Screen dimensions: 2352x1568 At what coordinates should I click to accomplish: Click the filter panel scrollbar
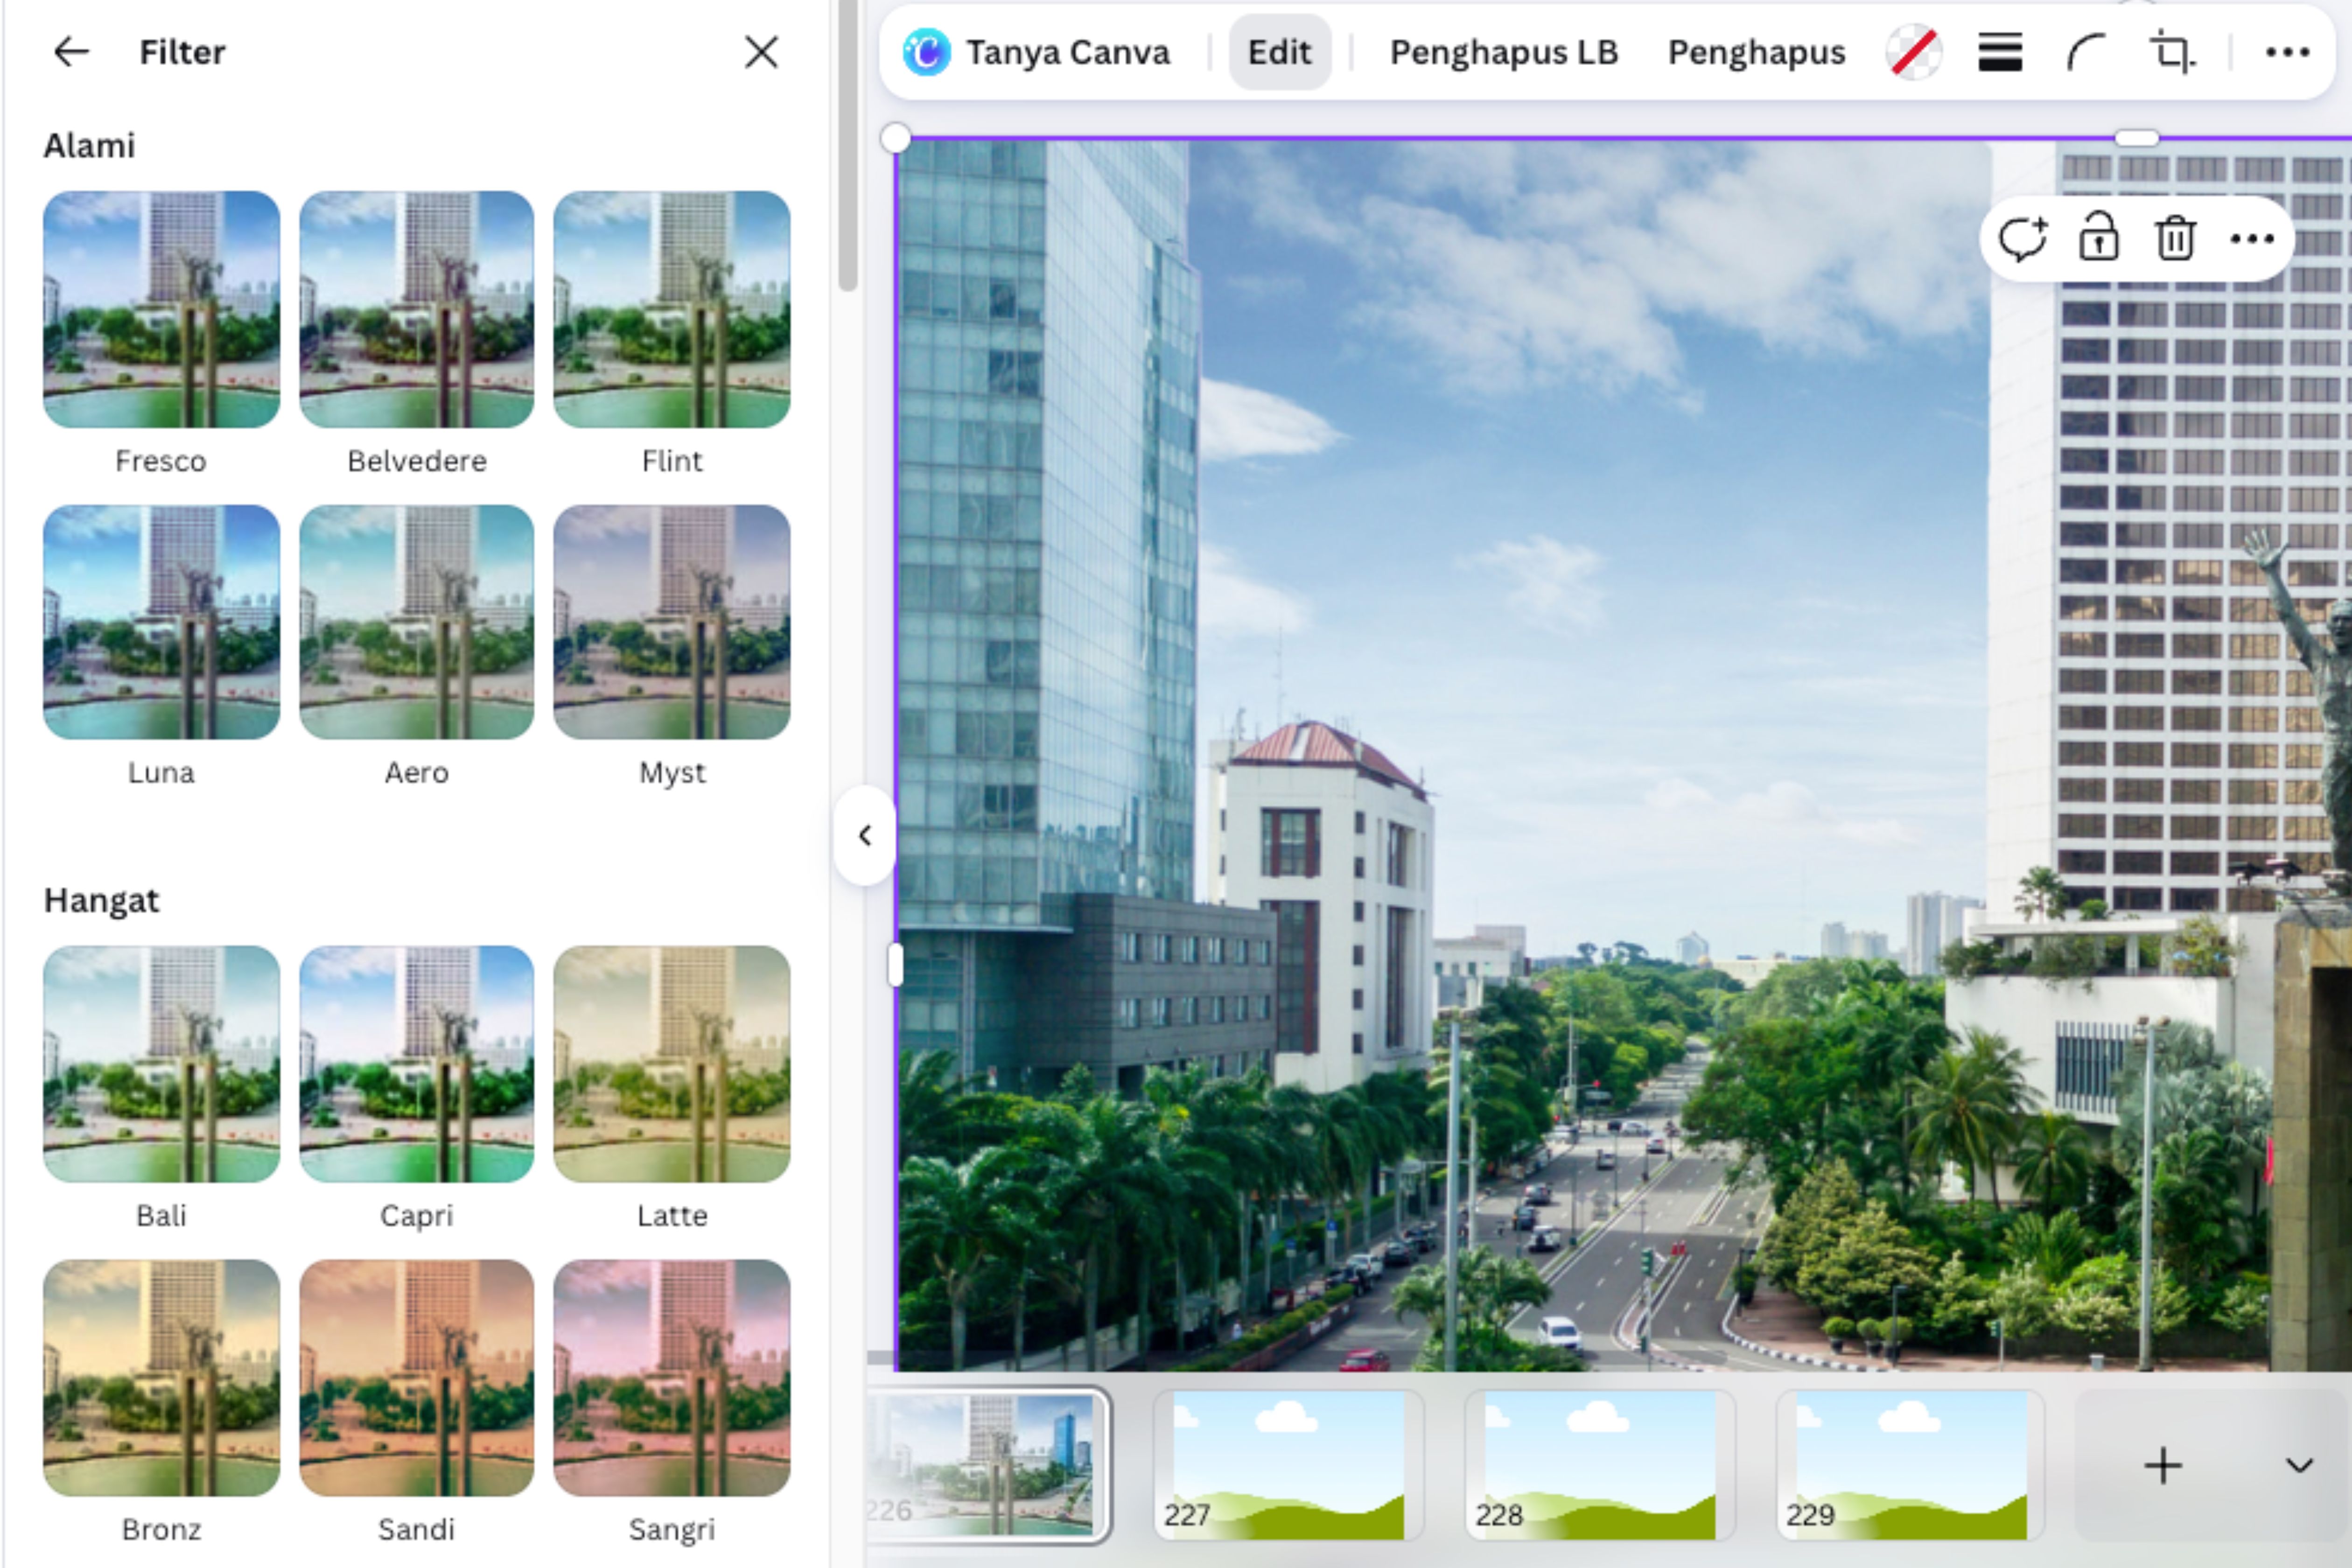[848, 146]
